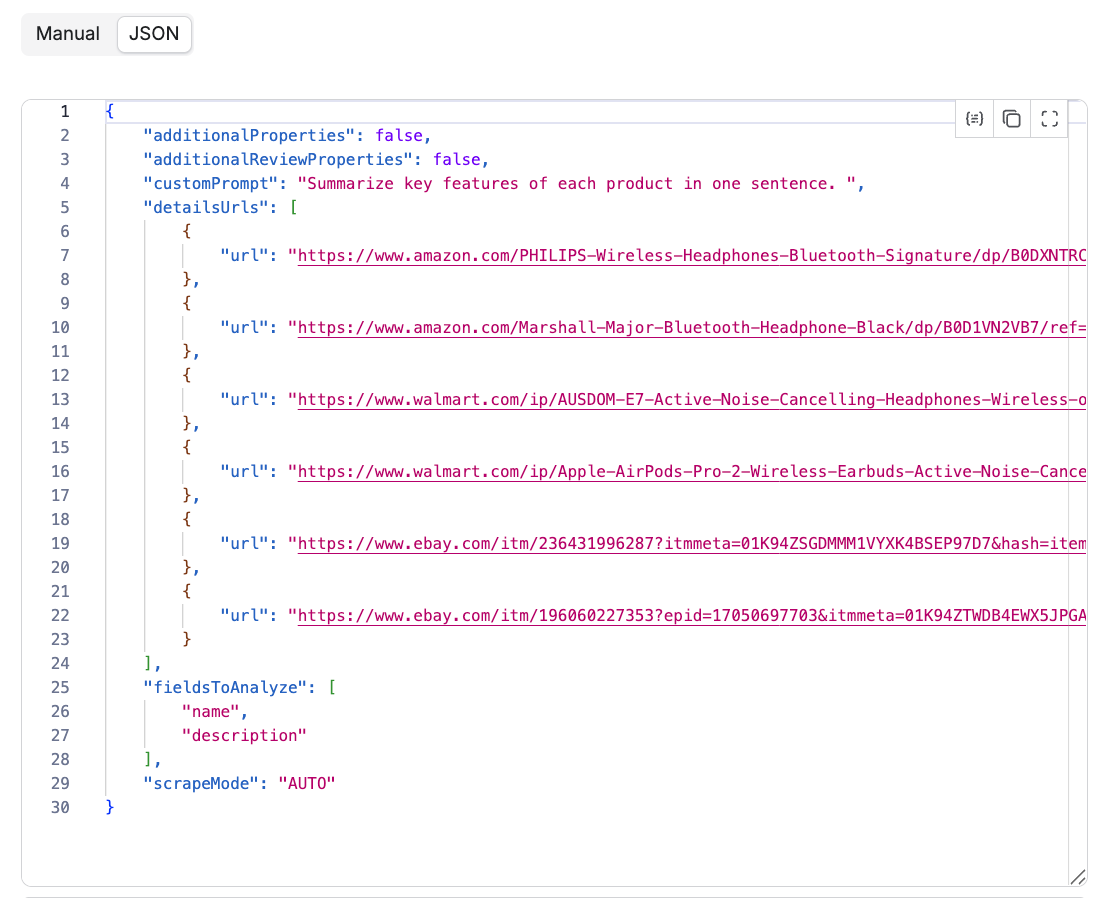Format the JSON code using the format icon
This screenshot has width=1116, height=898.
[x=974, y=118]
